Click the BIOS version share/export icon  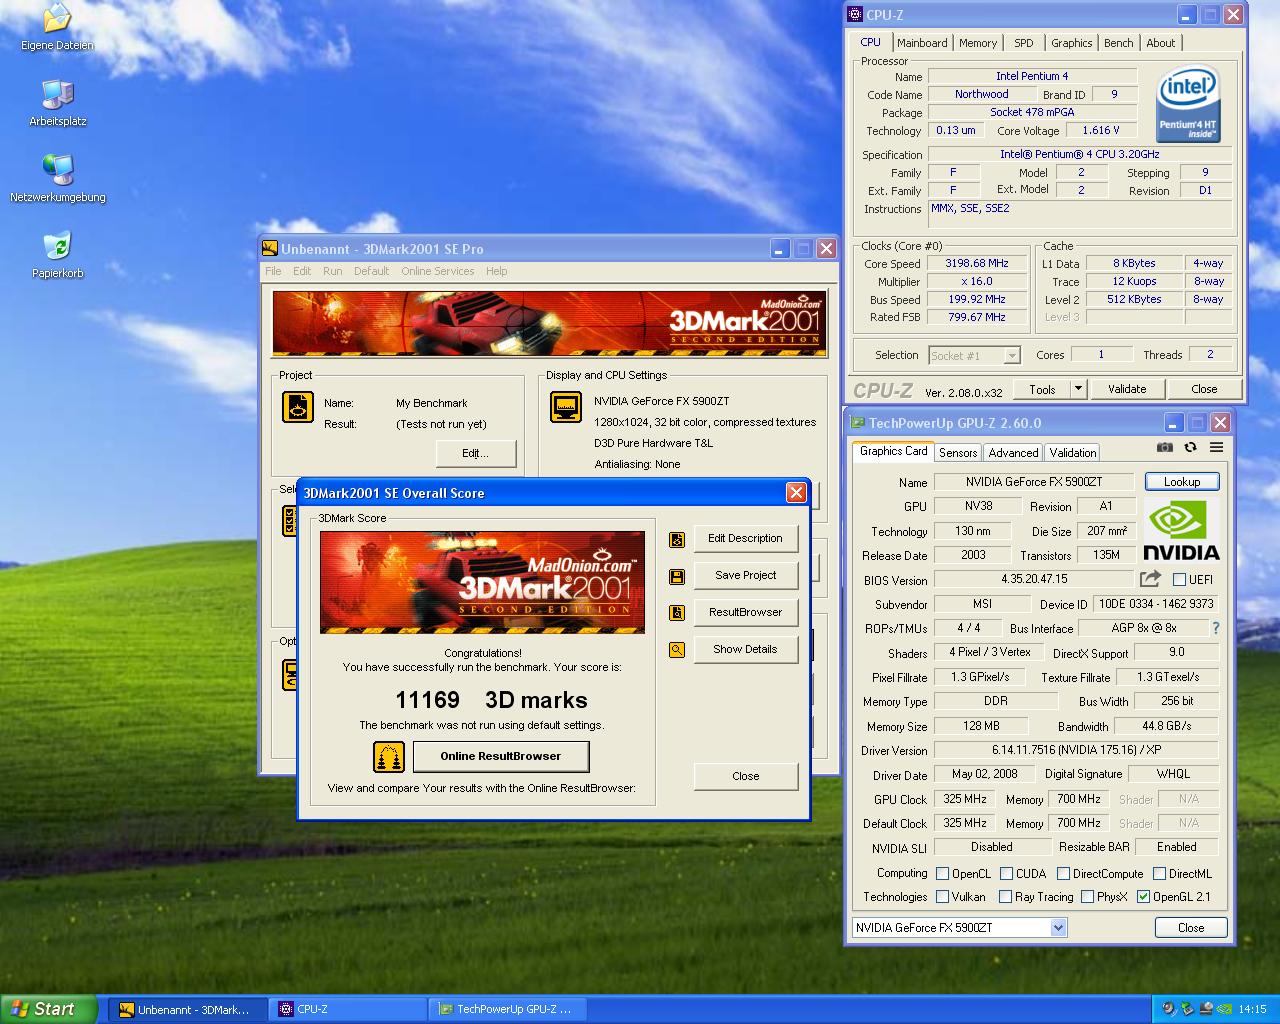(1150, 579)
